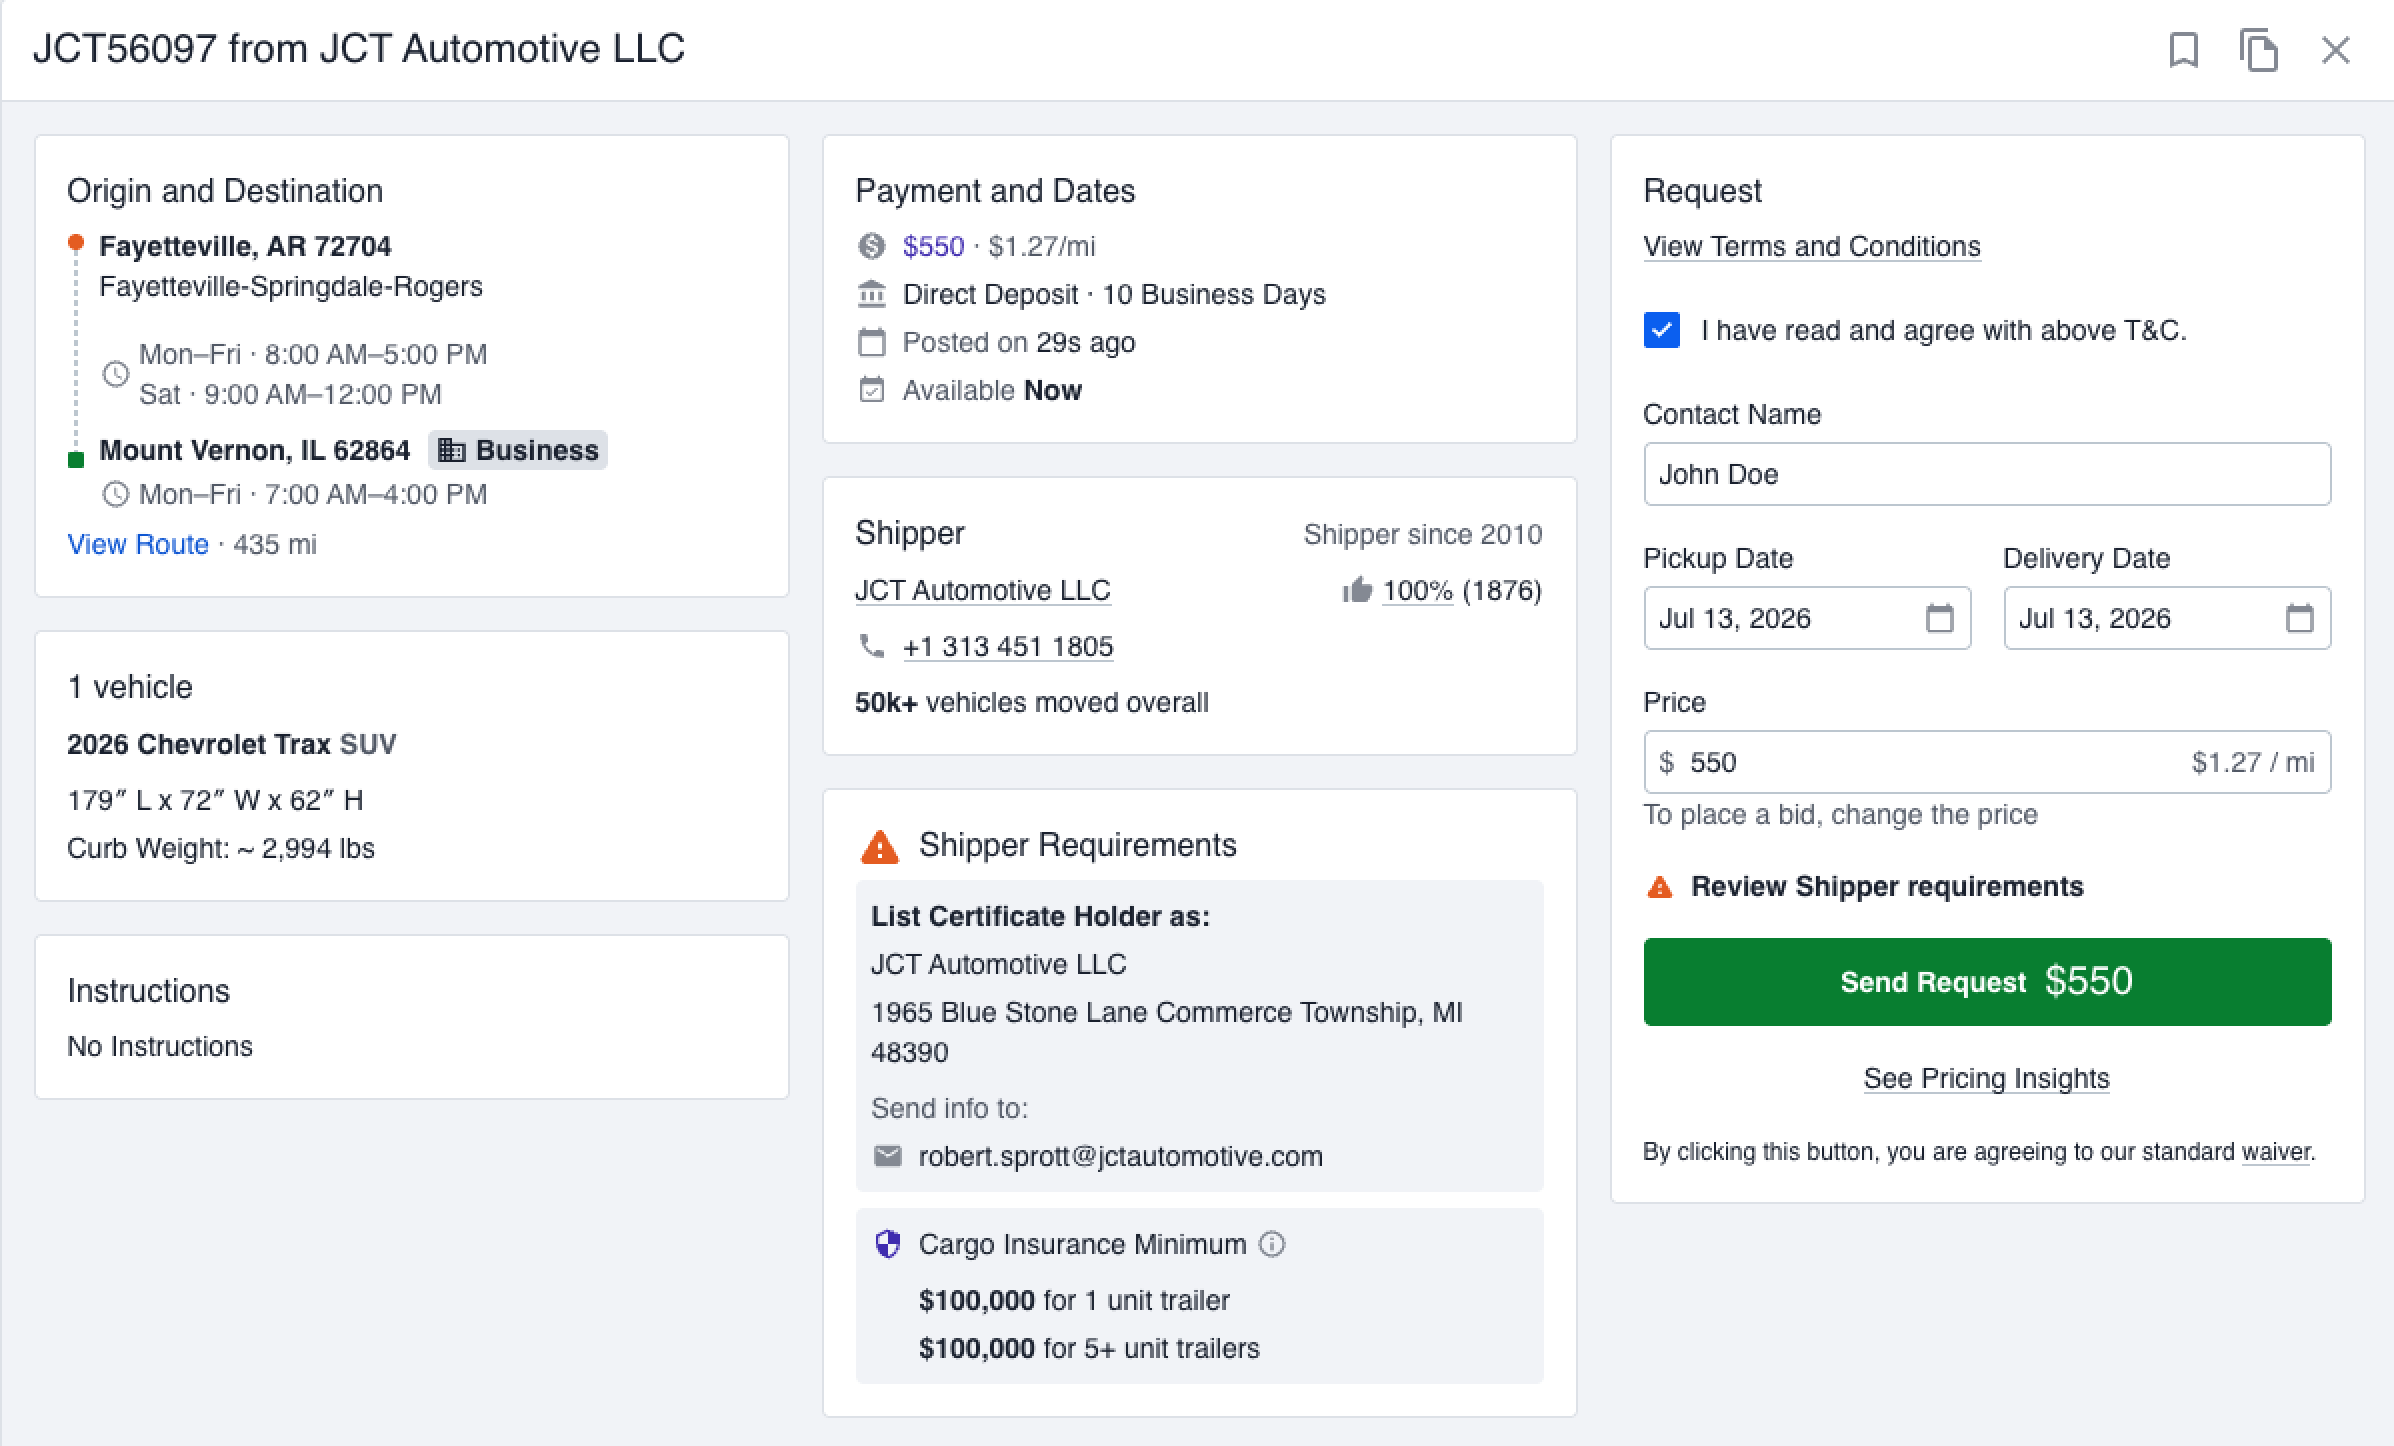This screenshot has height=1446, width=2394.
Task: Open the Pickup Date calendar picker icon
Action: (1940, 618)
